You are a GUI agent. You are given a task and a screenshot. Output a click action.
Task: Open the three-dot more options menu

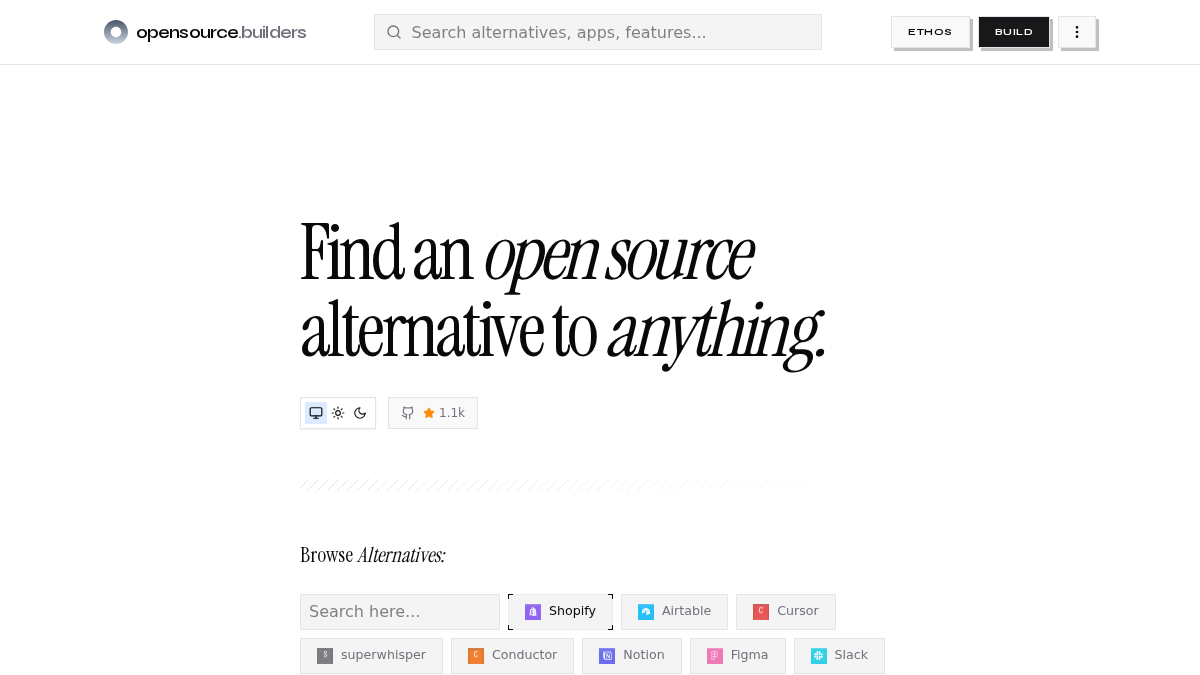tap(1077, 32)
